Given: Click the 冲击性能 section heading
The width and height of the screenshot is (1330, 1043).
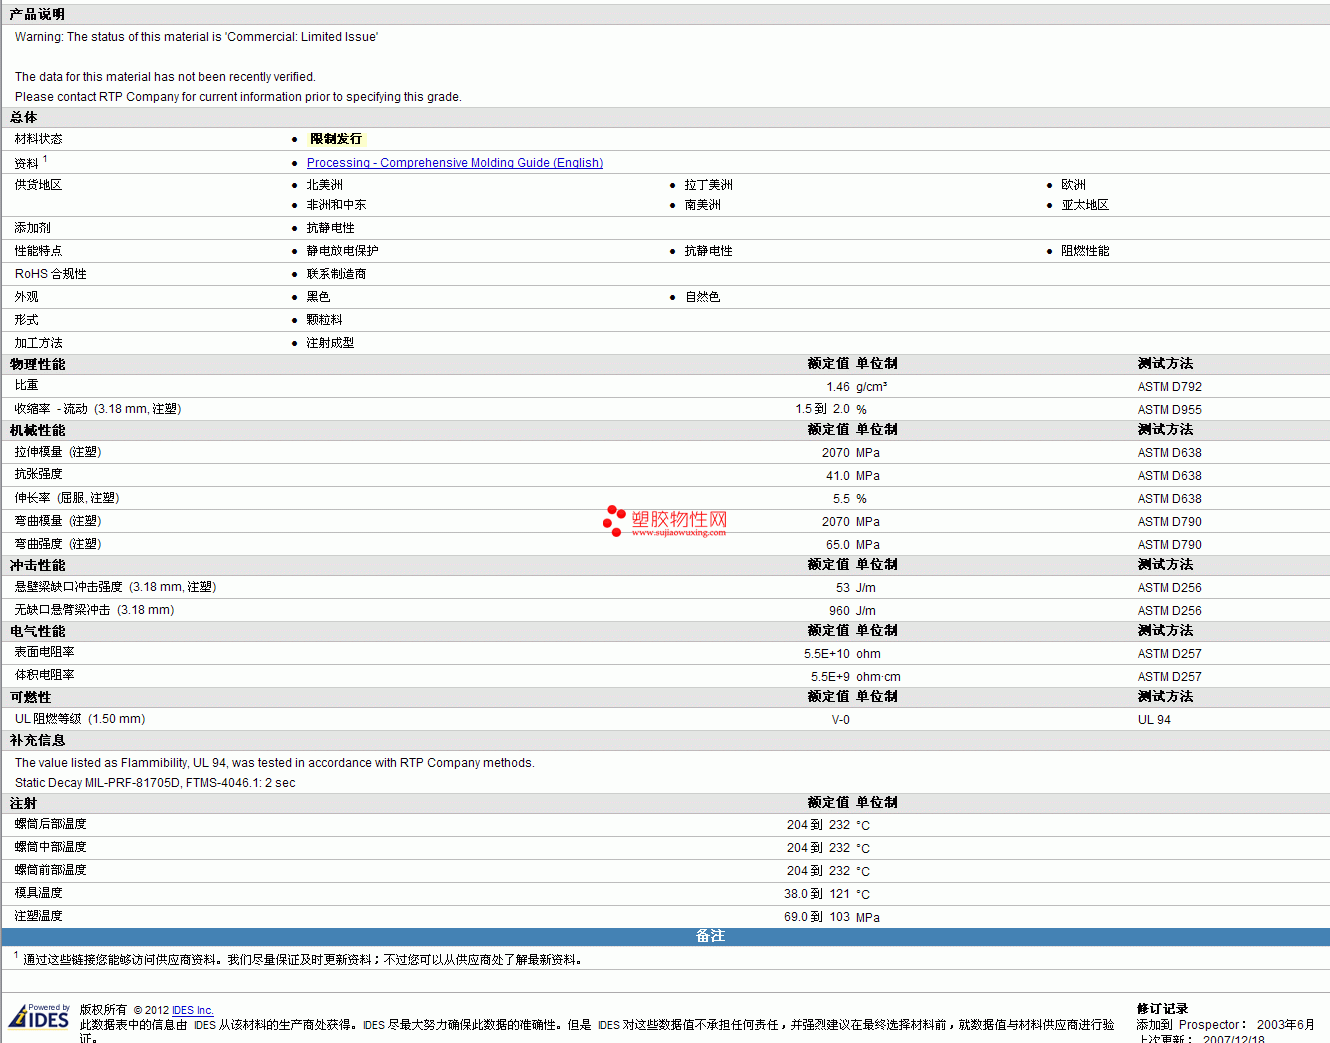Looking at the screenshot, I should pos(37,565).
